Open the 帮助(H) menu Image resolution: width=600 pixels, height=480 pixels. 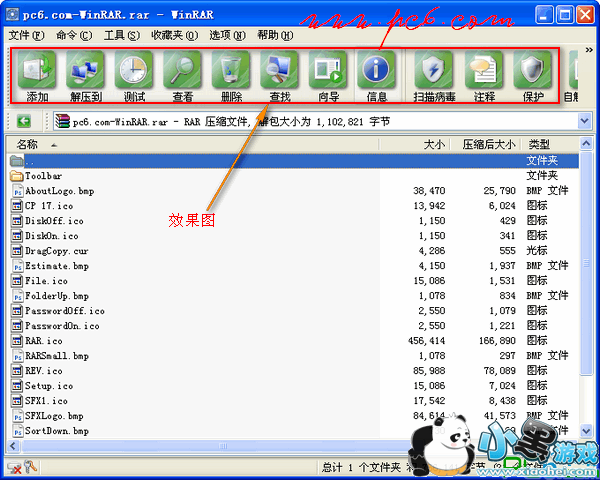click(x=275, y=35)
